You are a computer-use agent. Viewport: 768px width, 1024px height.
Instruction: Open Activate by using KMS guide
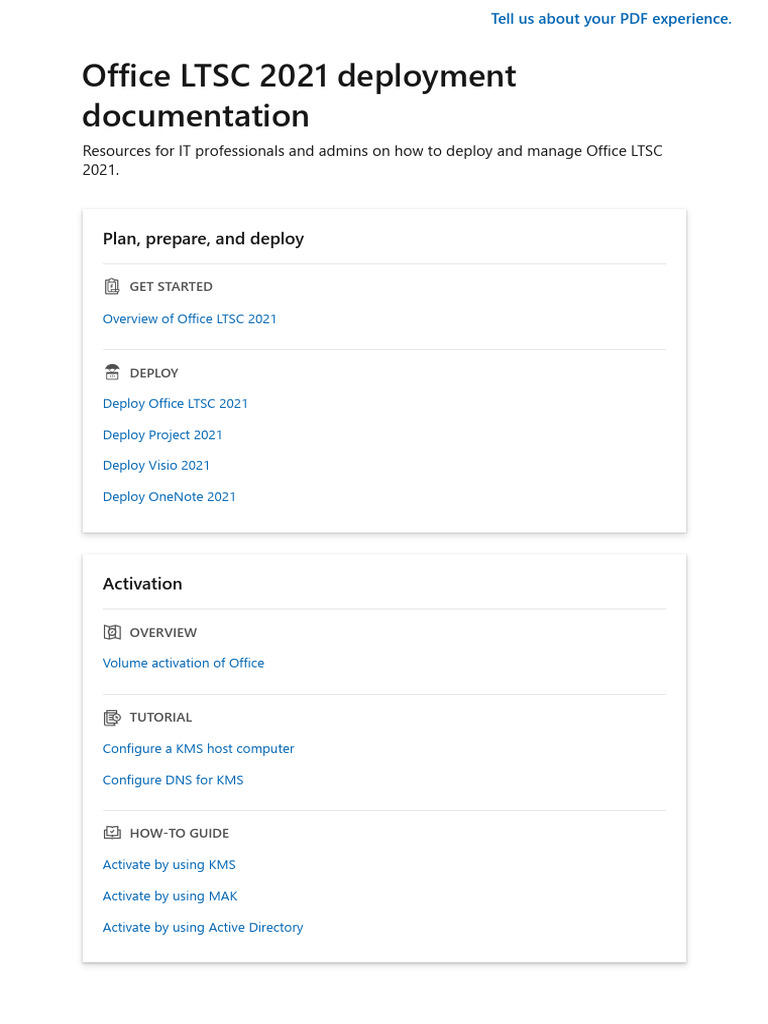[169, 865]
